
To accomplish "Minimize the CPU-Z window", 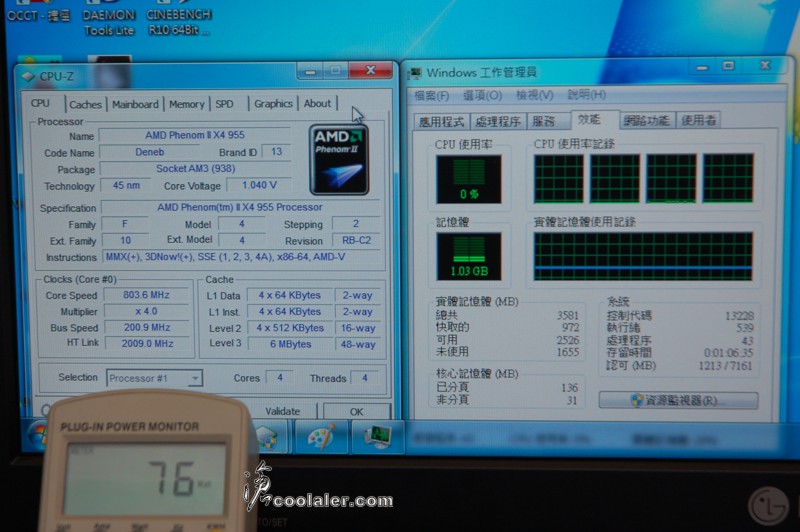I will (x=310, y=71).
